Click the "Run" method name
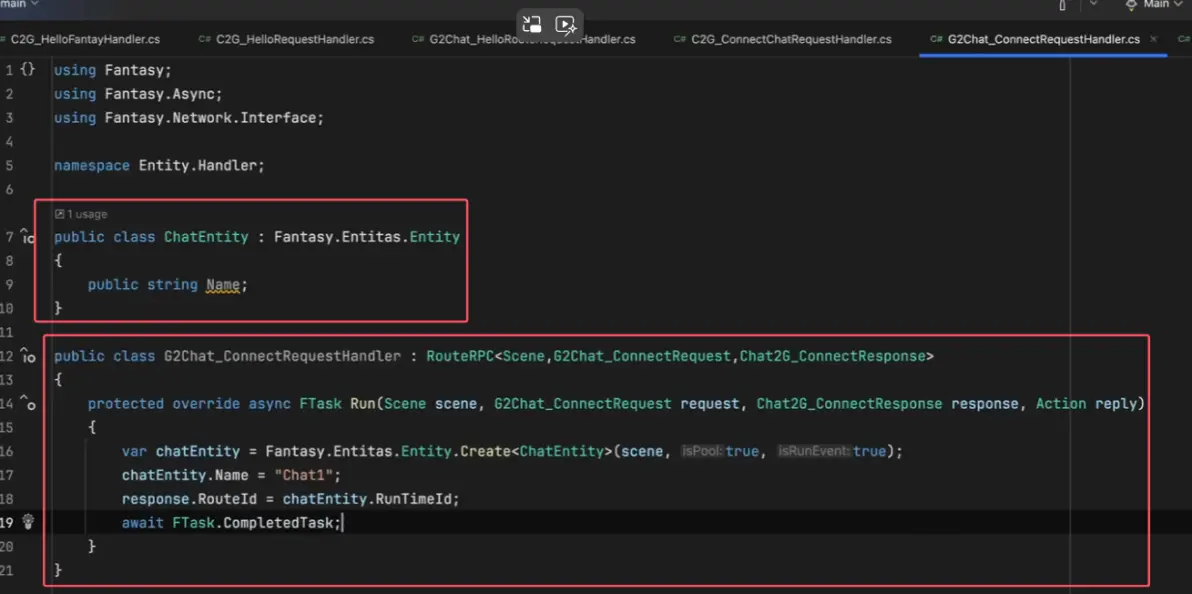This screenshot has height=594, width=1192. (x=363, y=404)
